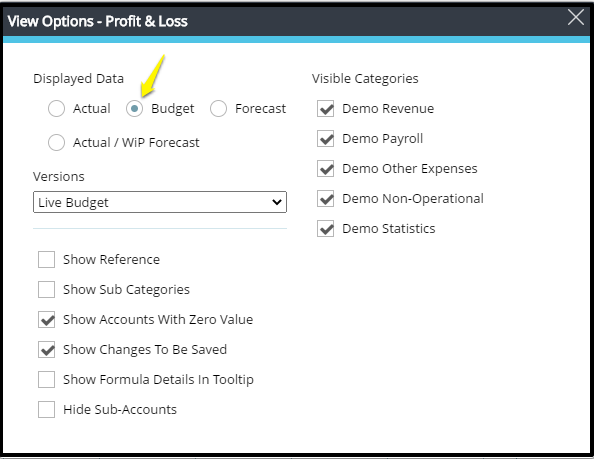Check the Hide Sub-Accounts box

[x=47, y=409]
